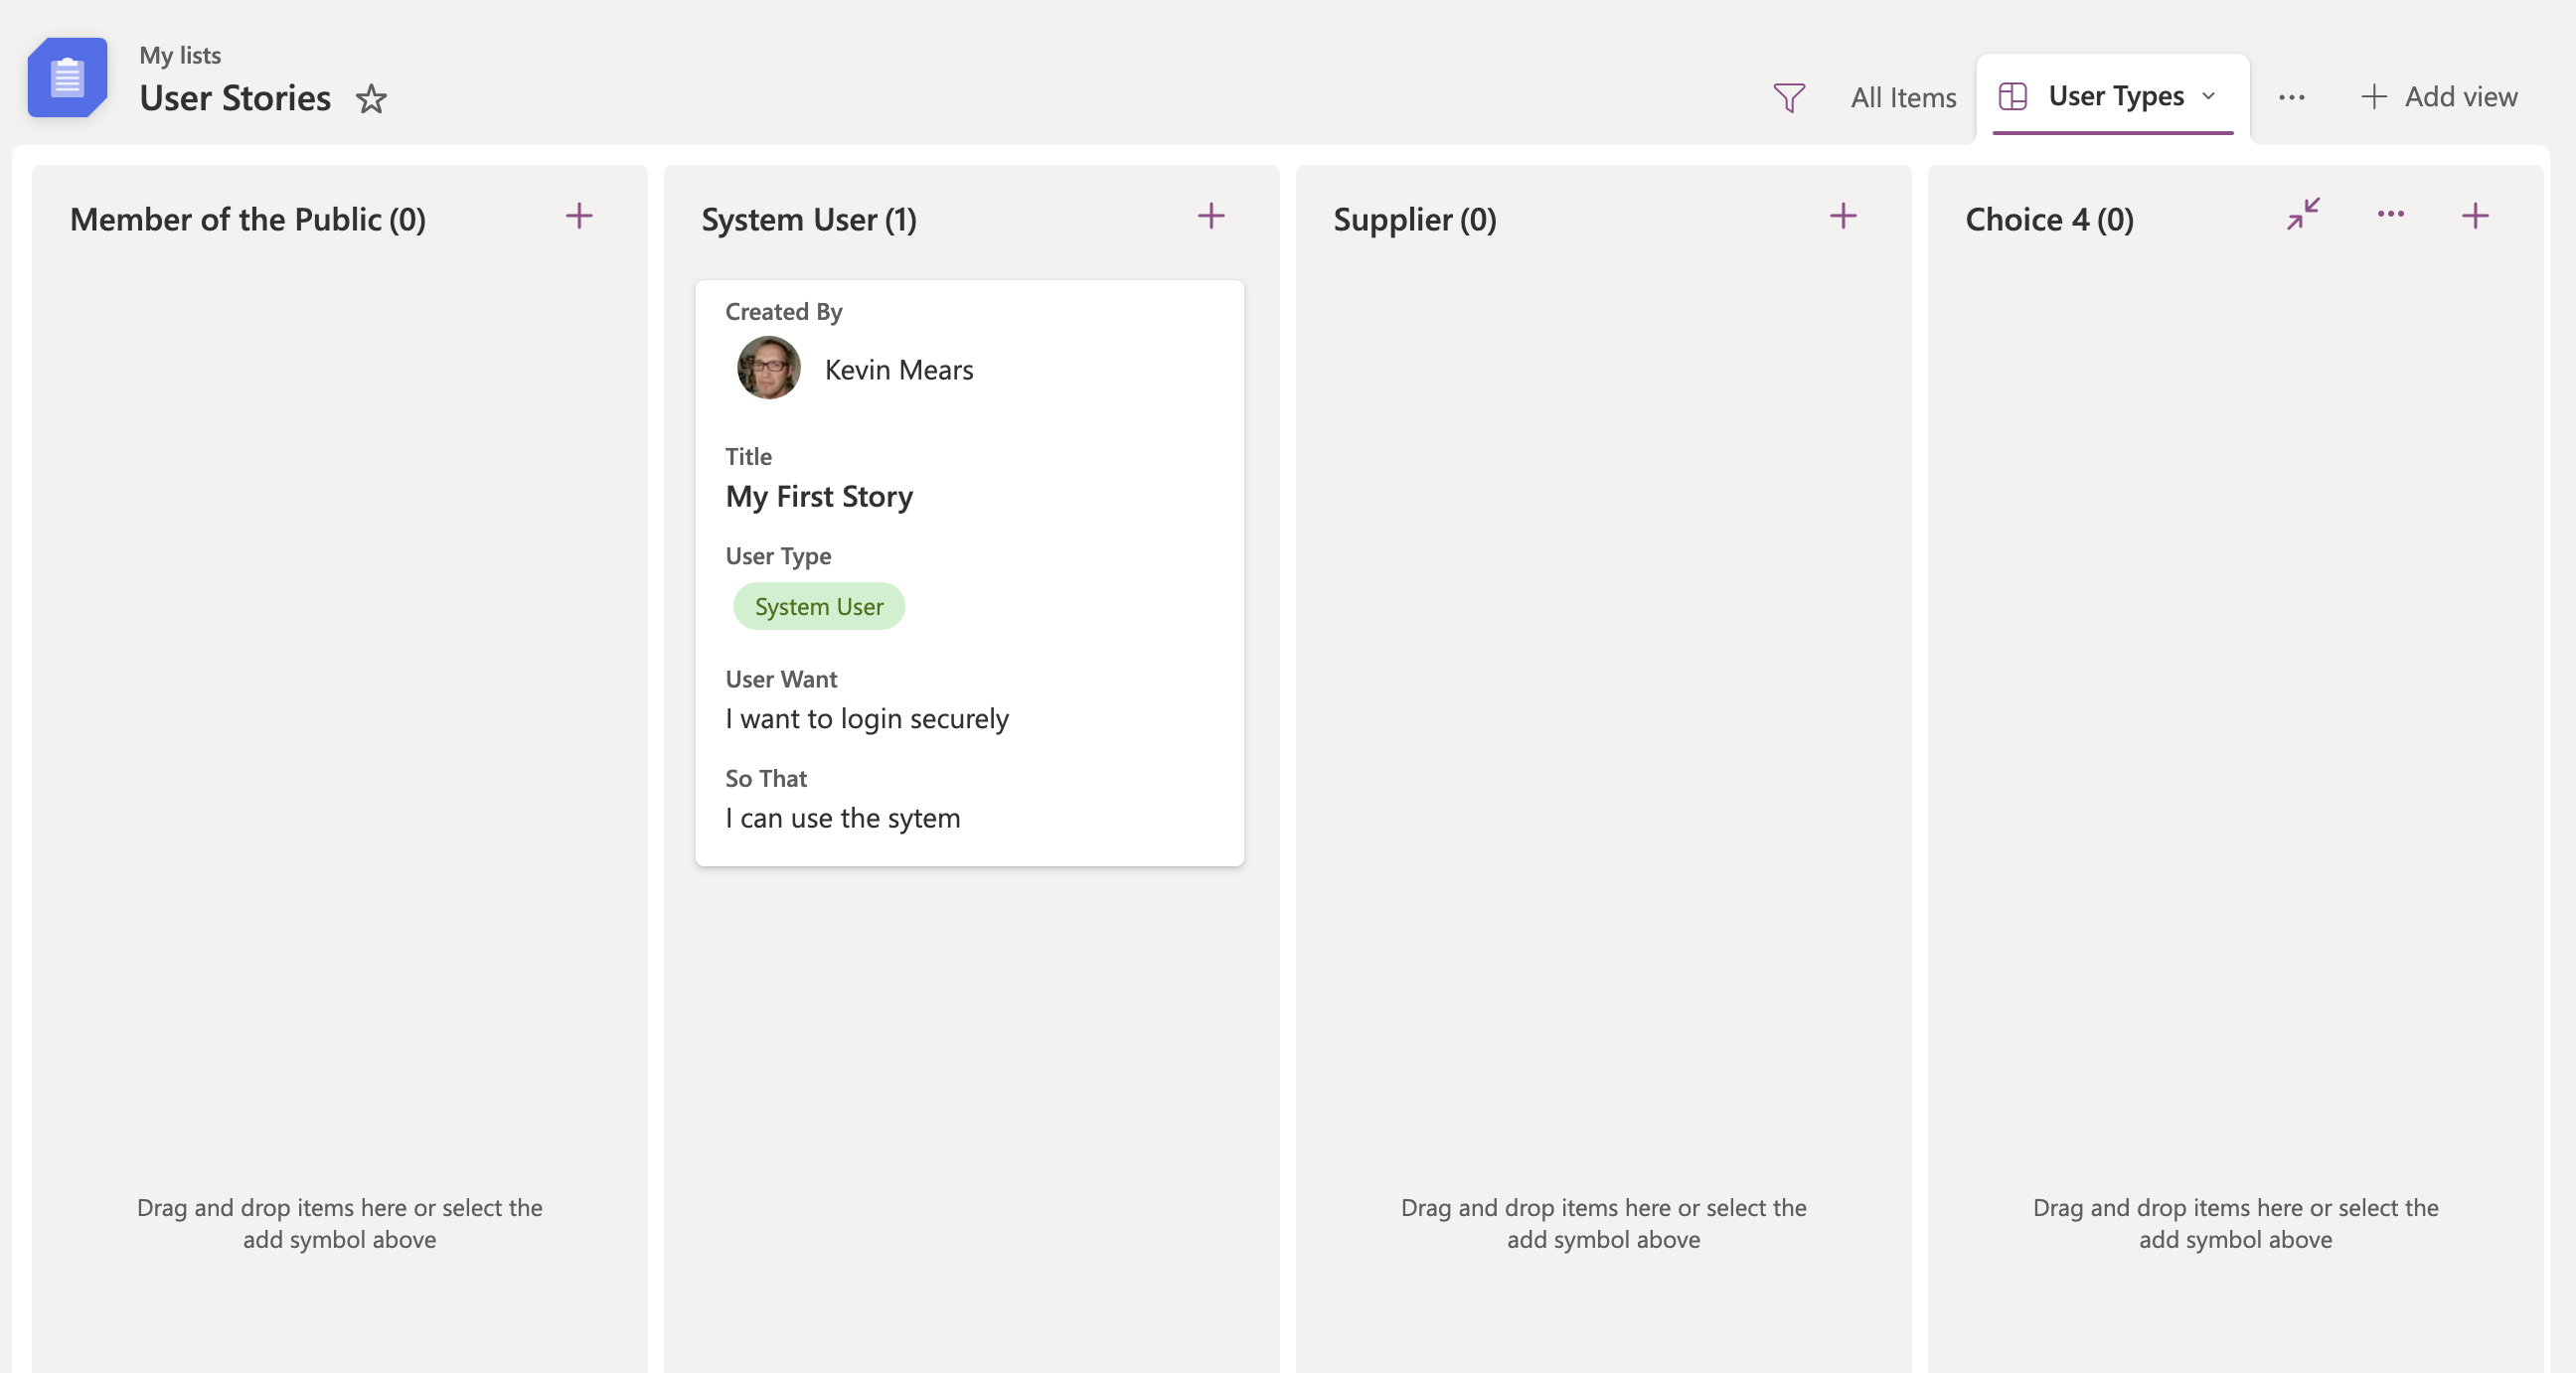The image size is (2576, 1373).
Task: Click Add view button
Action: pyautogui.click(x=2439, y=97)
